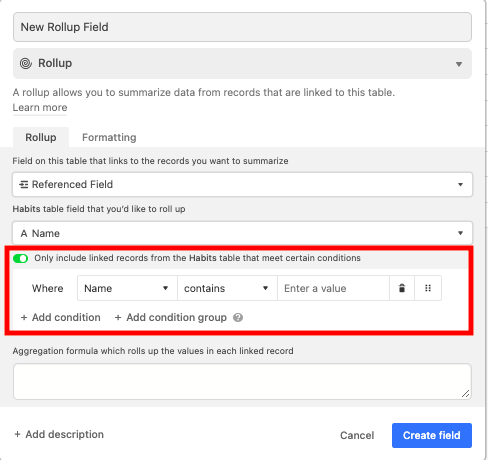The width and height of the screenshot is (488, 460).
Task: Select the Rollup tab
Action: [41, 137]
